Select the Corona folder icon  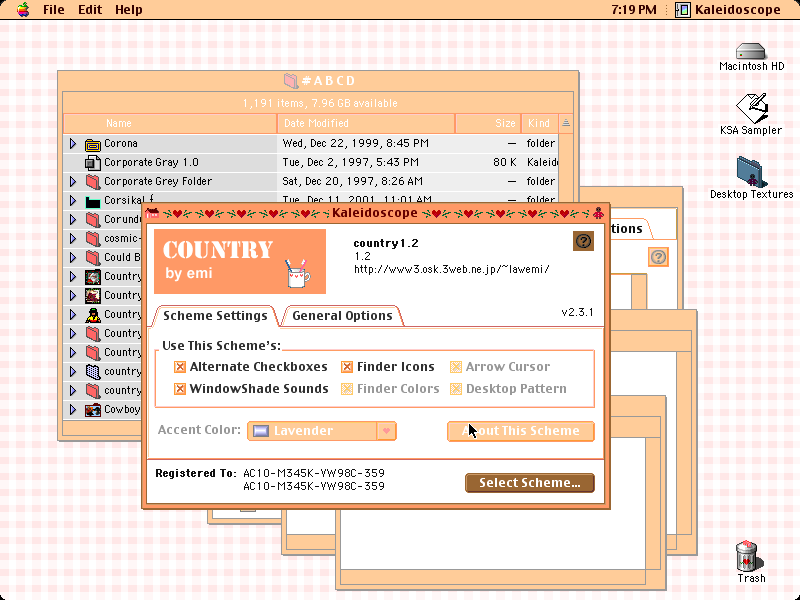(x=92, y=144)
